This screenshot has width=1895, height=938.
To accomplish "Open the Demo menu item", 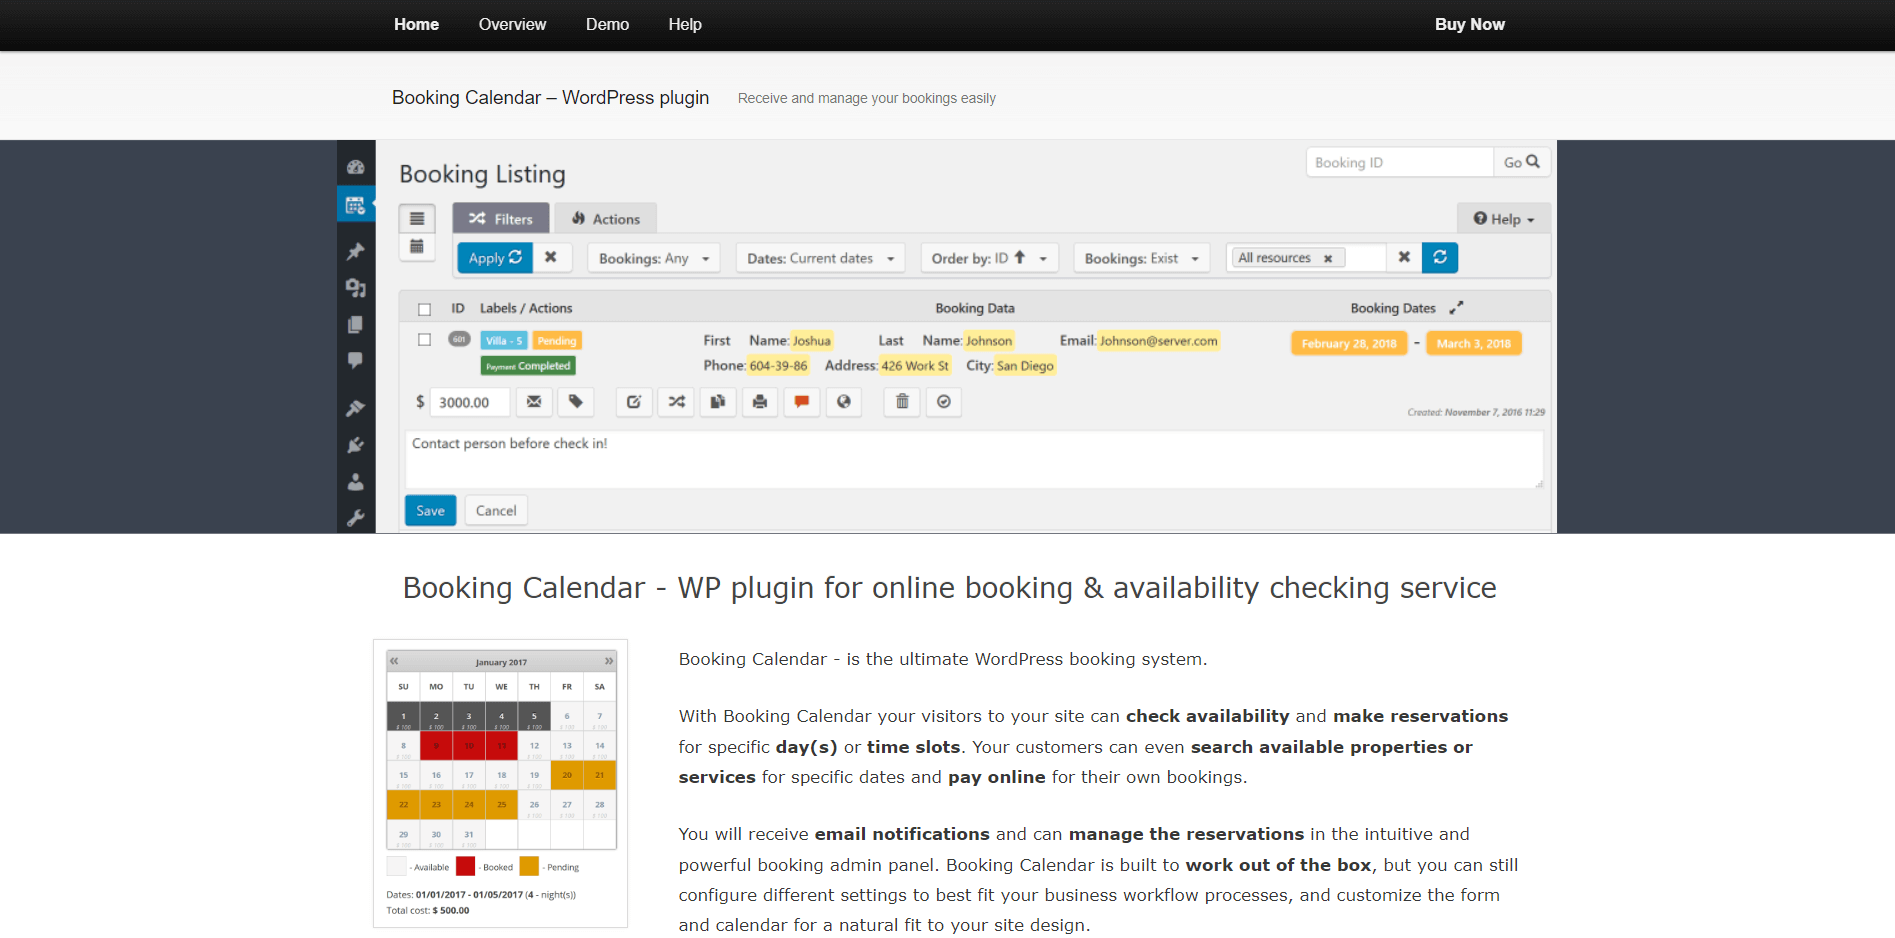I will 607,24.
